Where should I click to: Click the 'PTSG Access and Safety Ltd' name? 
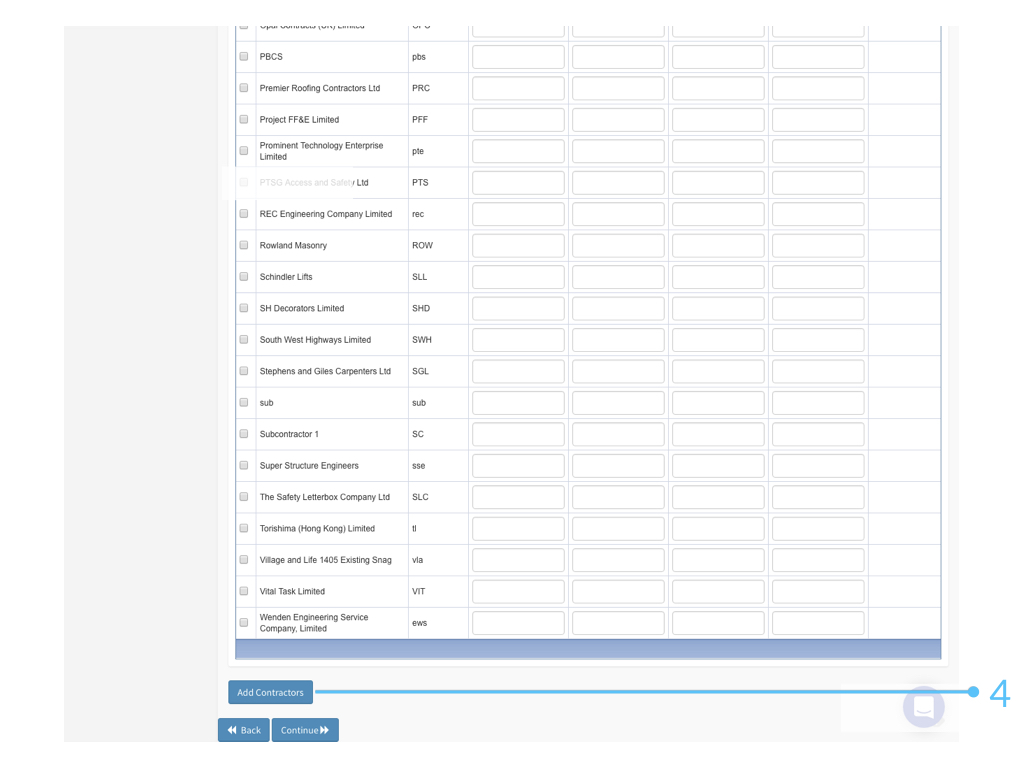pyautogui.click(x=314, y=183)
